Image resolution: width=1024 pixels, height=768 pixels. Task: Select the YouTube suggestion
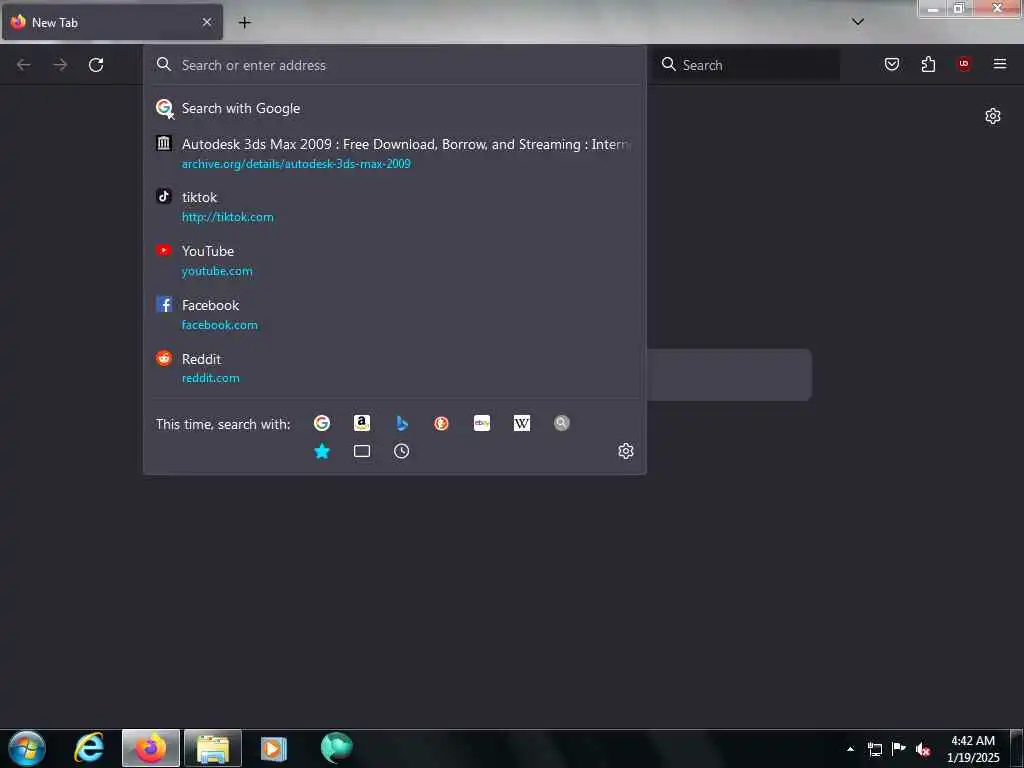click(394, 261)
